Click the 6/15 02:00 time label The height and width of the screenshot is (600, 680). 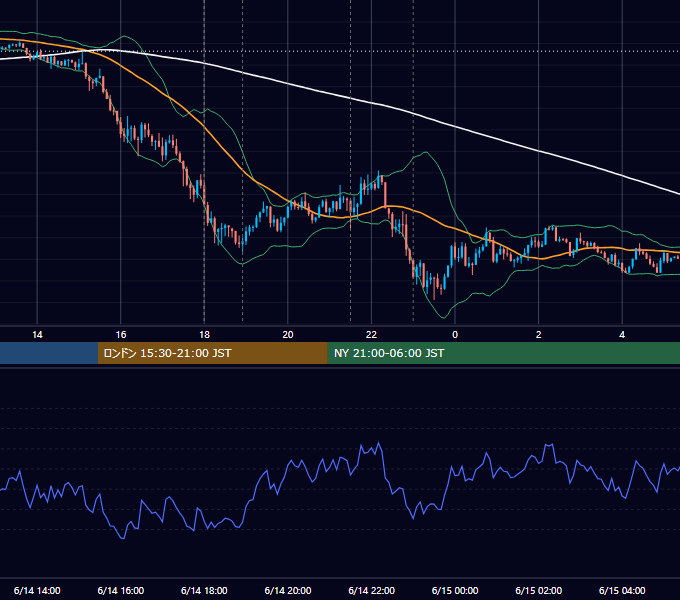tap(539, 590)
